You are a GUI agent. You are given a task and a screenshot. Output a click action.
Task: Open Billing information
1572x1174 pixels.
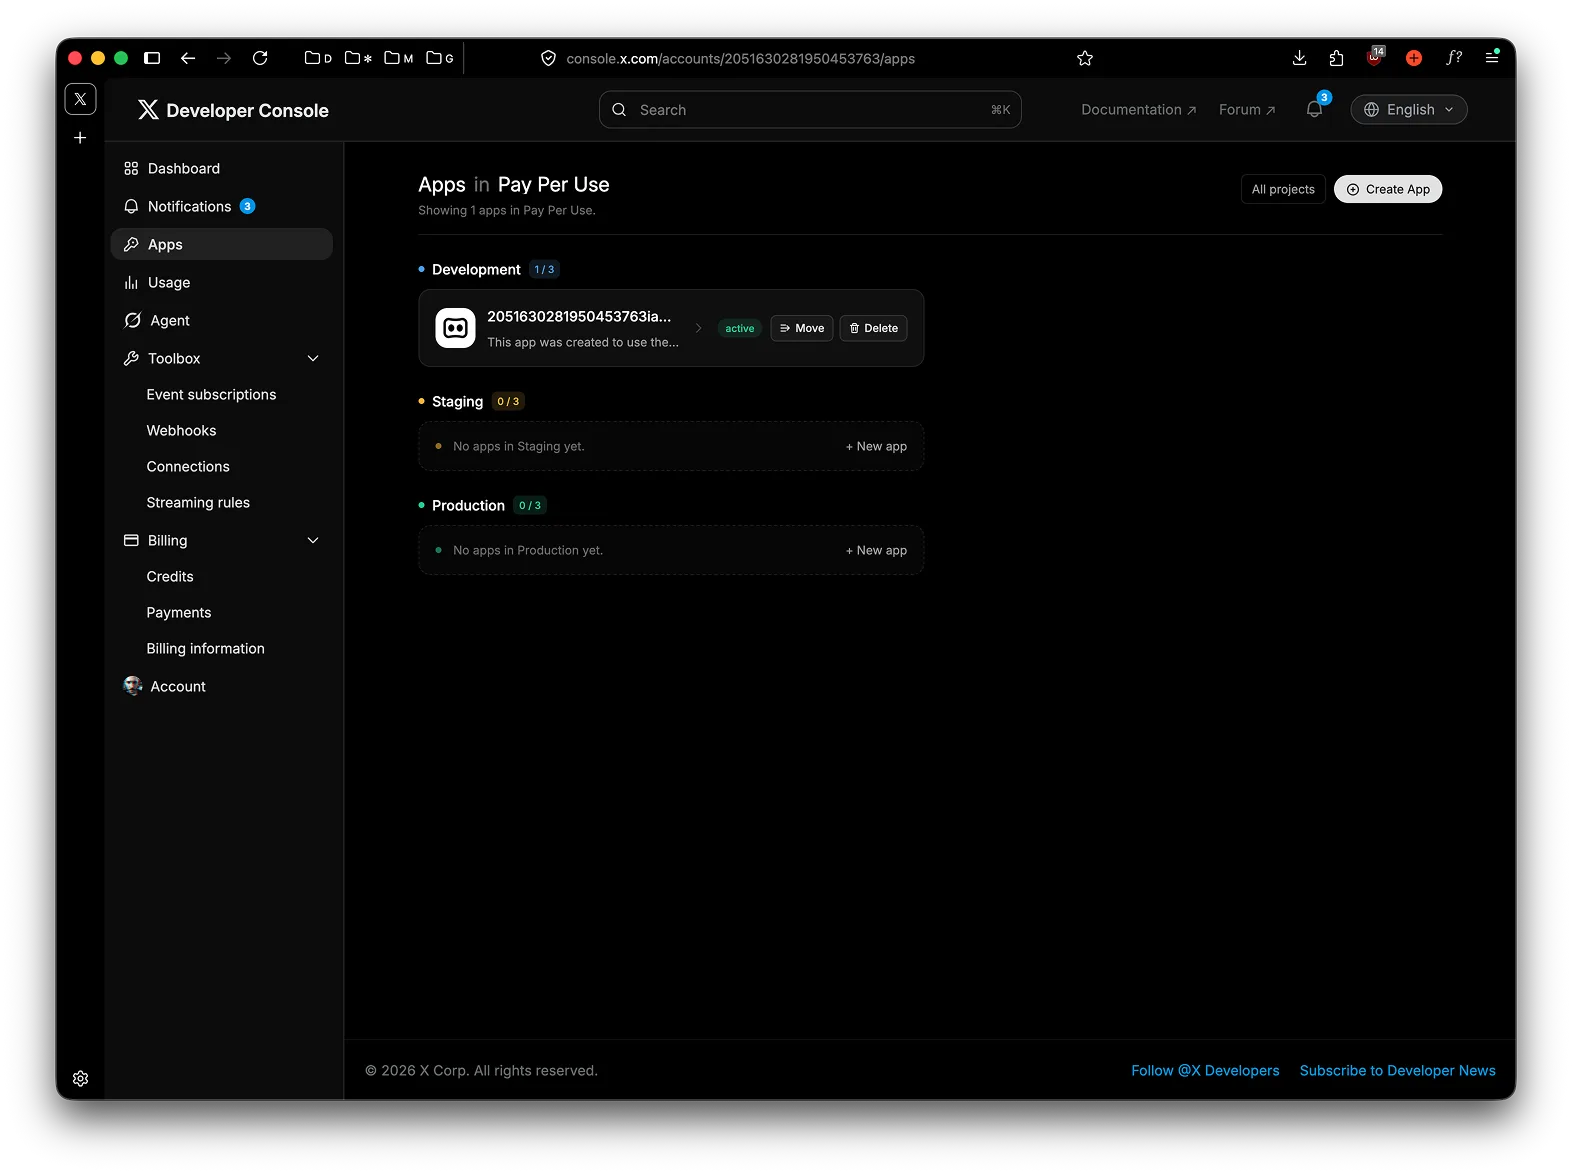[206, 648]
